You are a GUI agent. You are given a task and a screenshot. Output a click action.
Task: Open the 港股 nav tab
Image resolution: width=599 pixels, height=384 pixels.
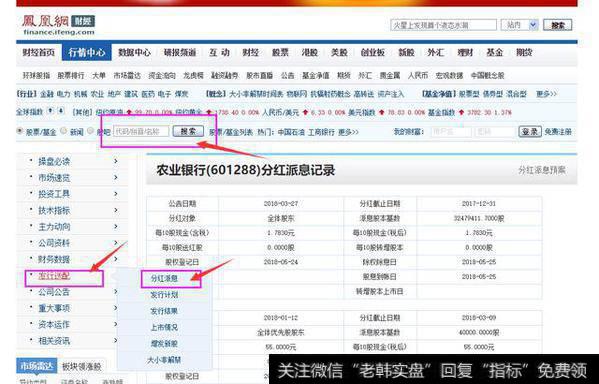point(309,52)
